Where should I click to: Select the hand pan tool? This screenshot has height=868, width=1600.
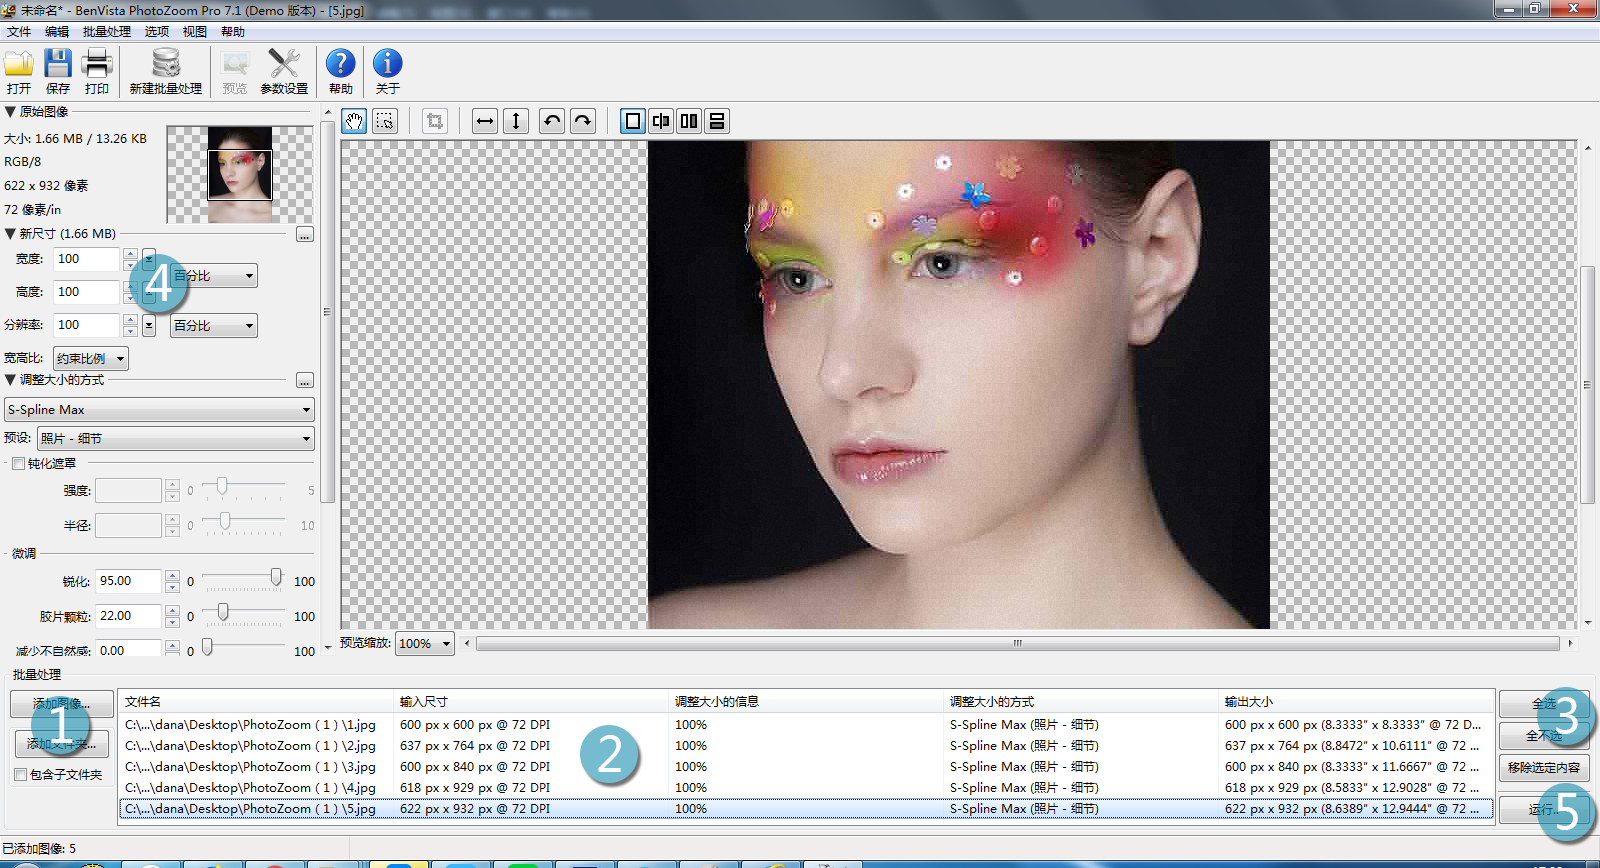(x=354, y=122)
